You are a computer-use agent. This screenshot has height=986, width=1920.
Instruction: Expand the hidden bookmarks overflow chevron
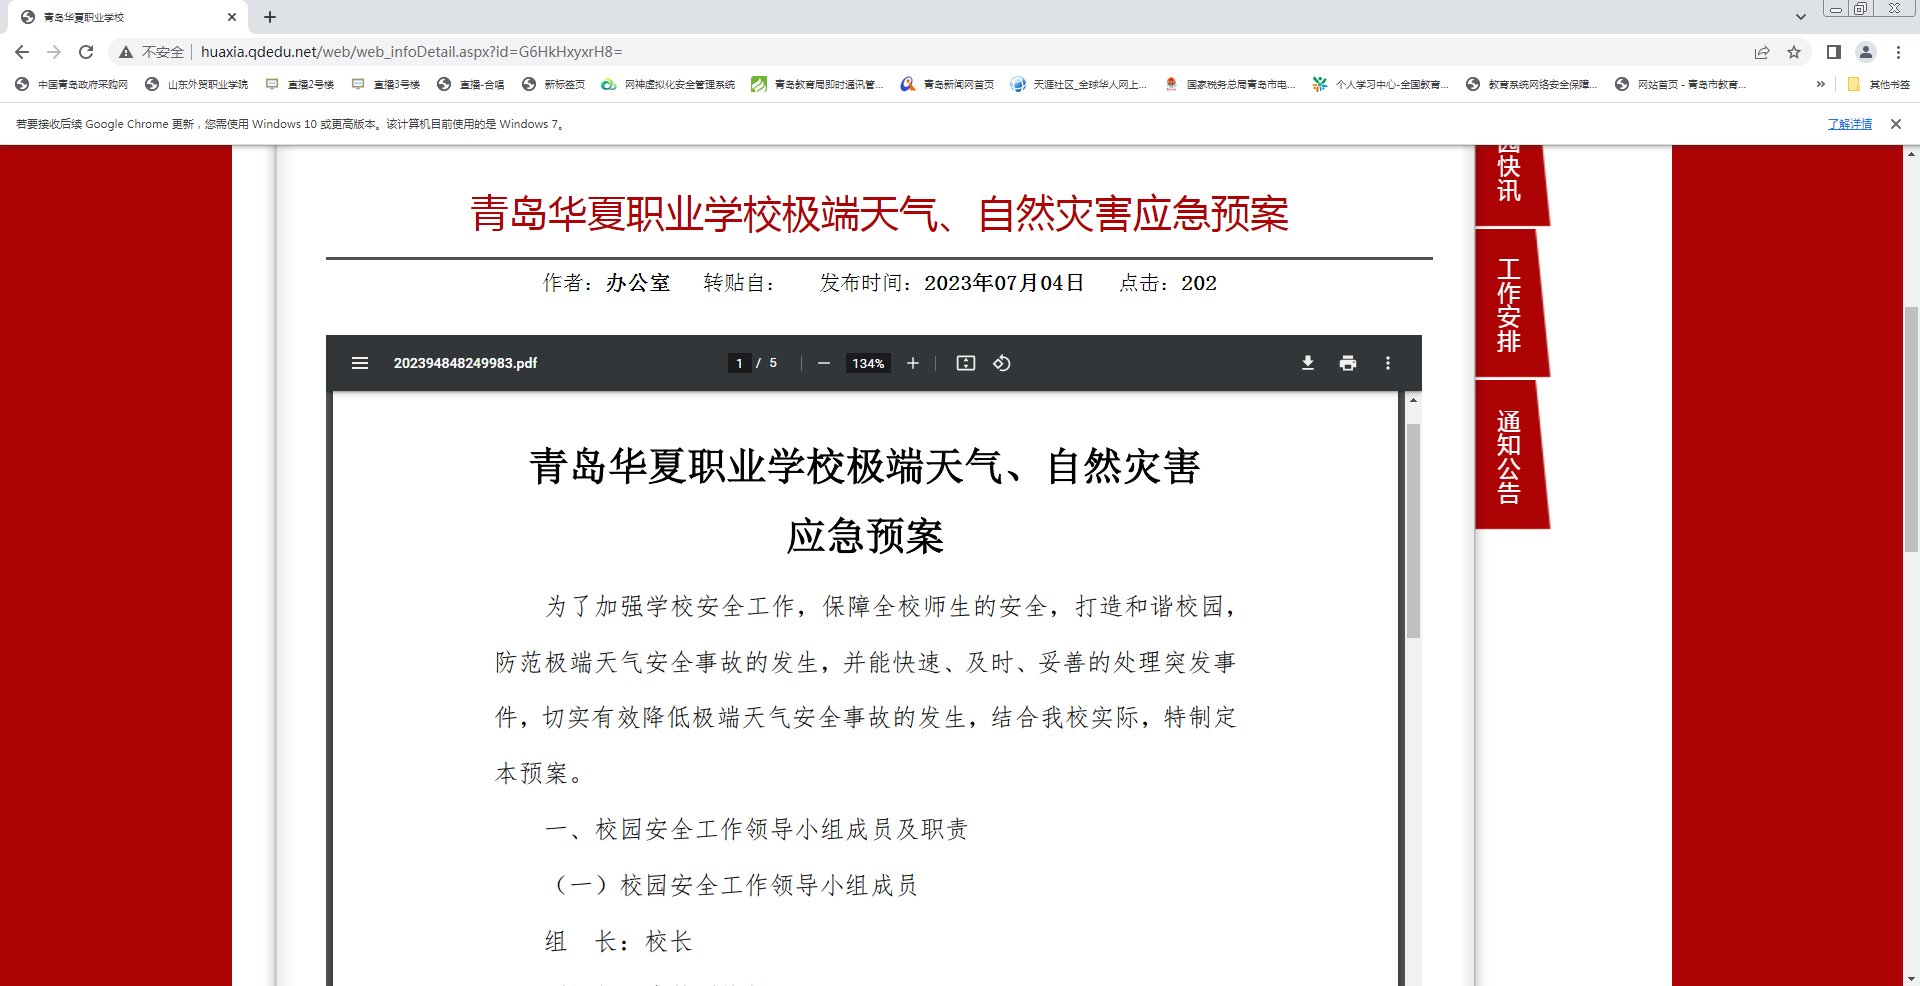pyautogui.click(x=1820, y=84)
